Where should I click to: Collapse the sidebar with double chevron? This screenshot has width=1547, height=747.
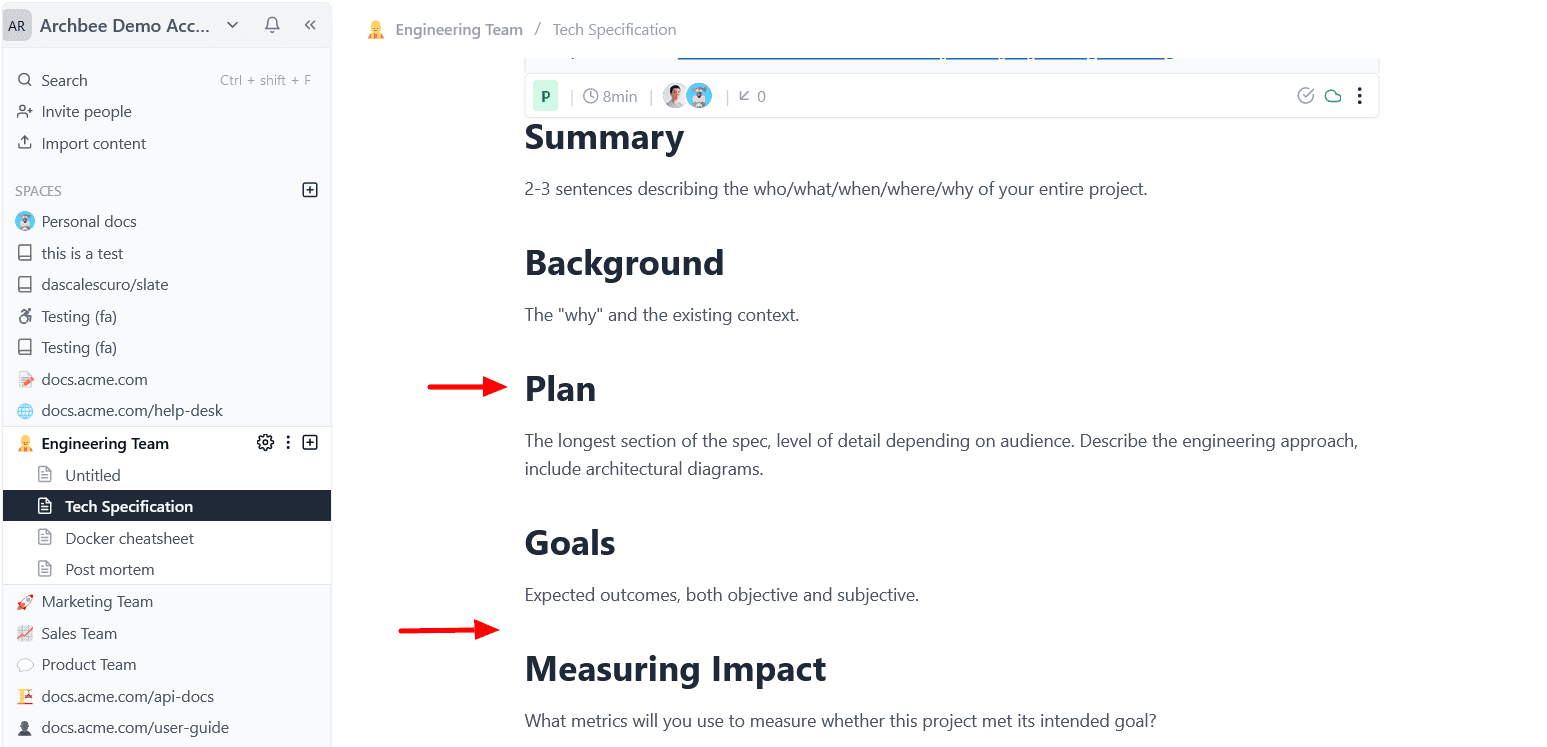point(310,25)
